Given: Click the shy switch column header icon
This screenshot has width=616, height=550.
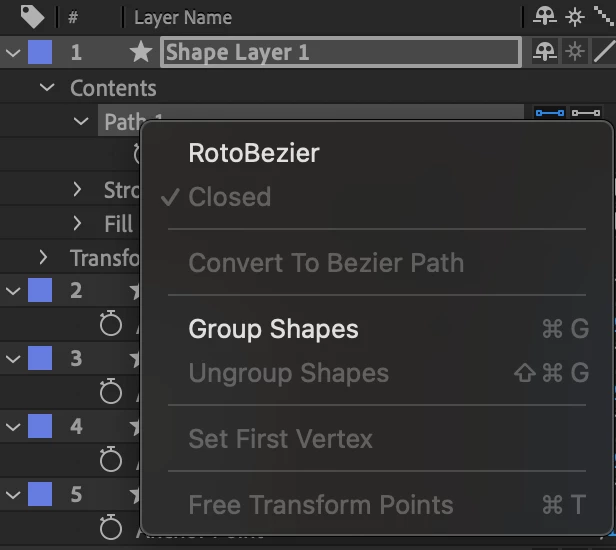Looking at the screenshot, I should pos(544,17).
